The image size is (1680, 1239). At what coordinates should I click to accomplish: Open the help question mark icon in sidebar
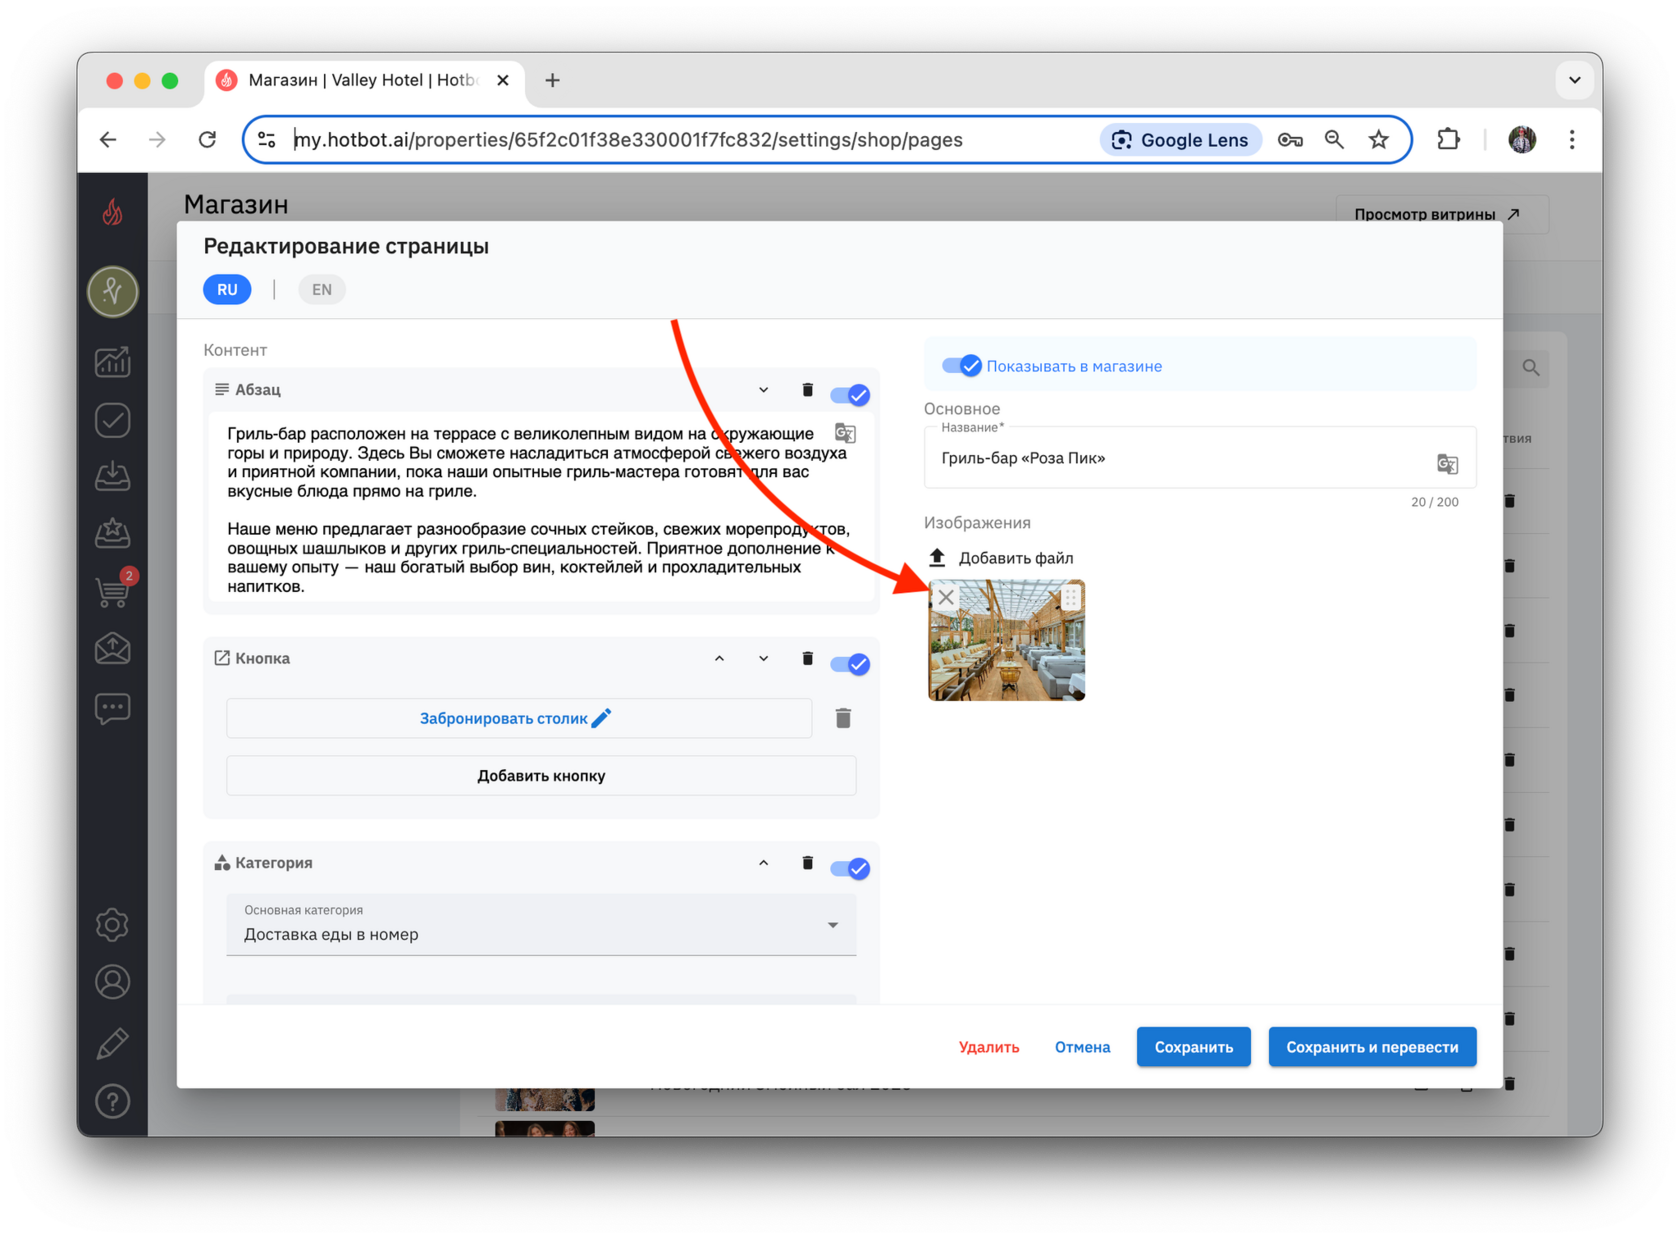[x=113, y=1101]
